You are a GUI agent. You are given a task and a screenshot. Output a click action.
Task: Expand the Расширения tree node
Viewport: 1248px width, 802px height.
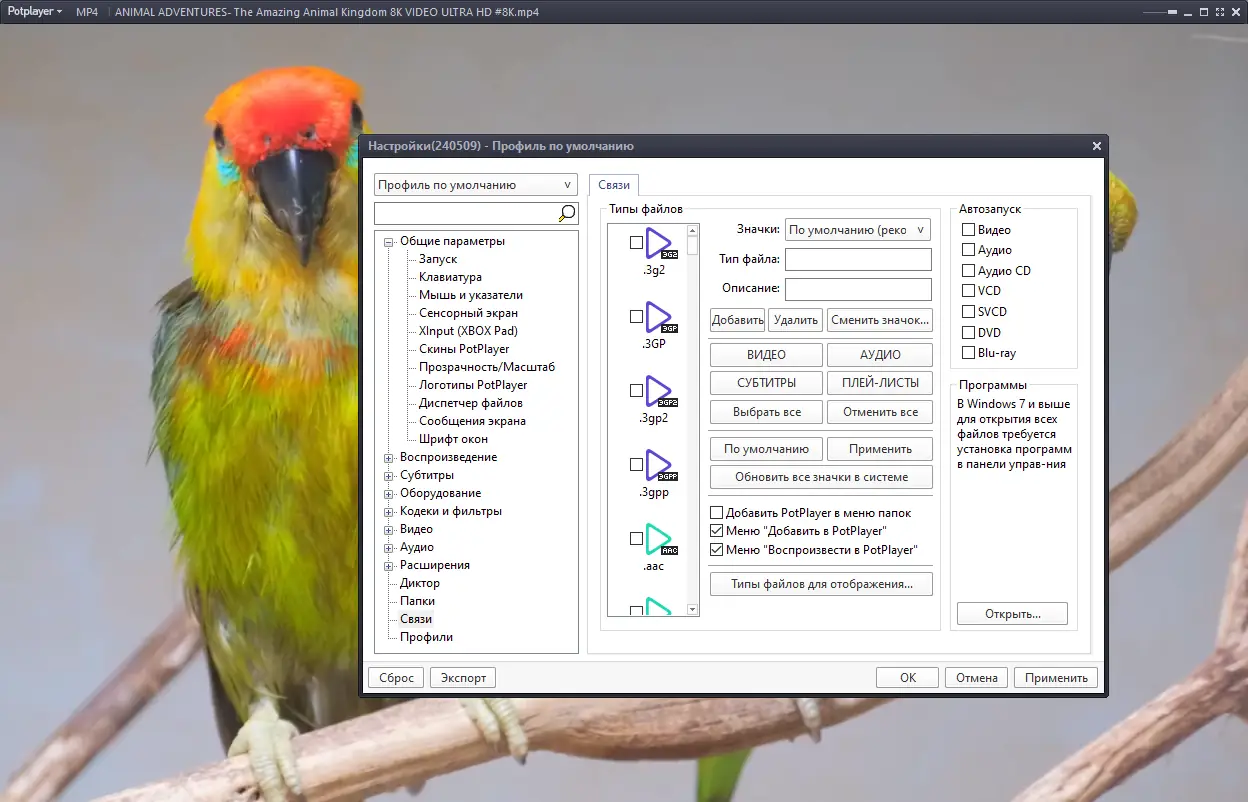[389, 565]
